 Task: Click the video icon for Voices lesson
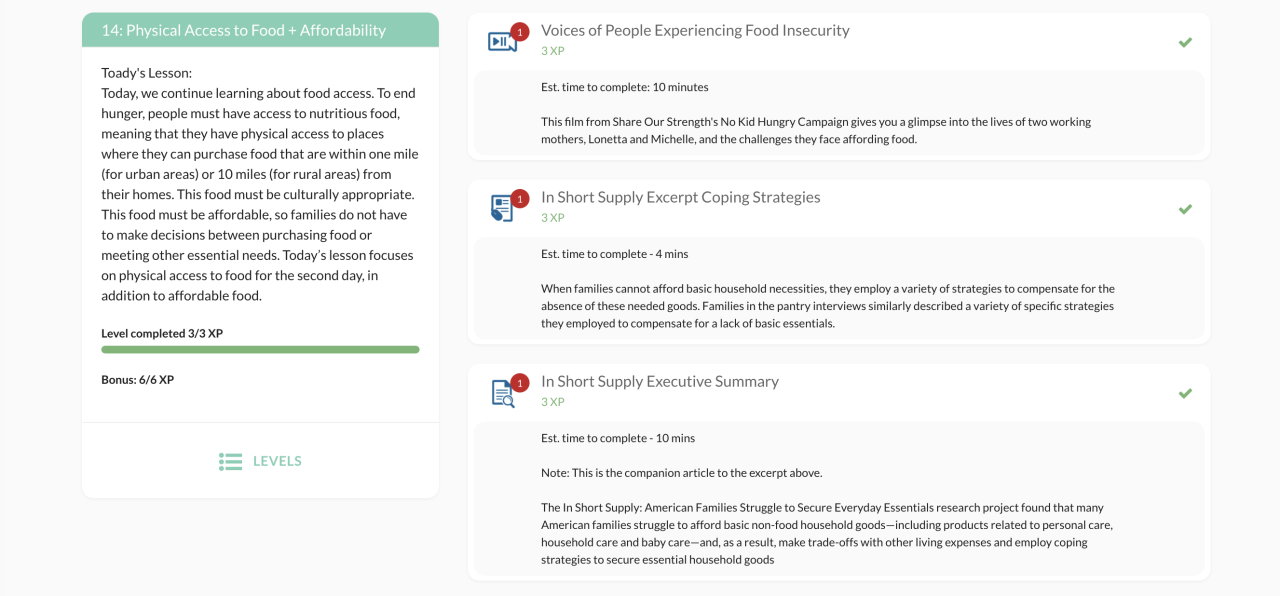[501, 41]
